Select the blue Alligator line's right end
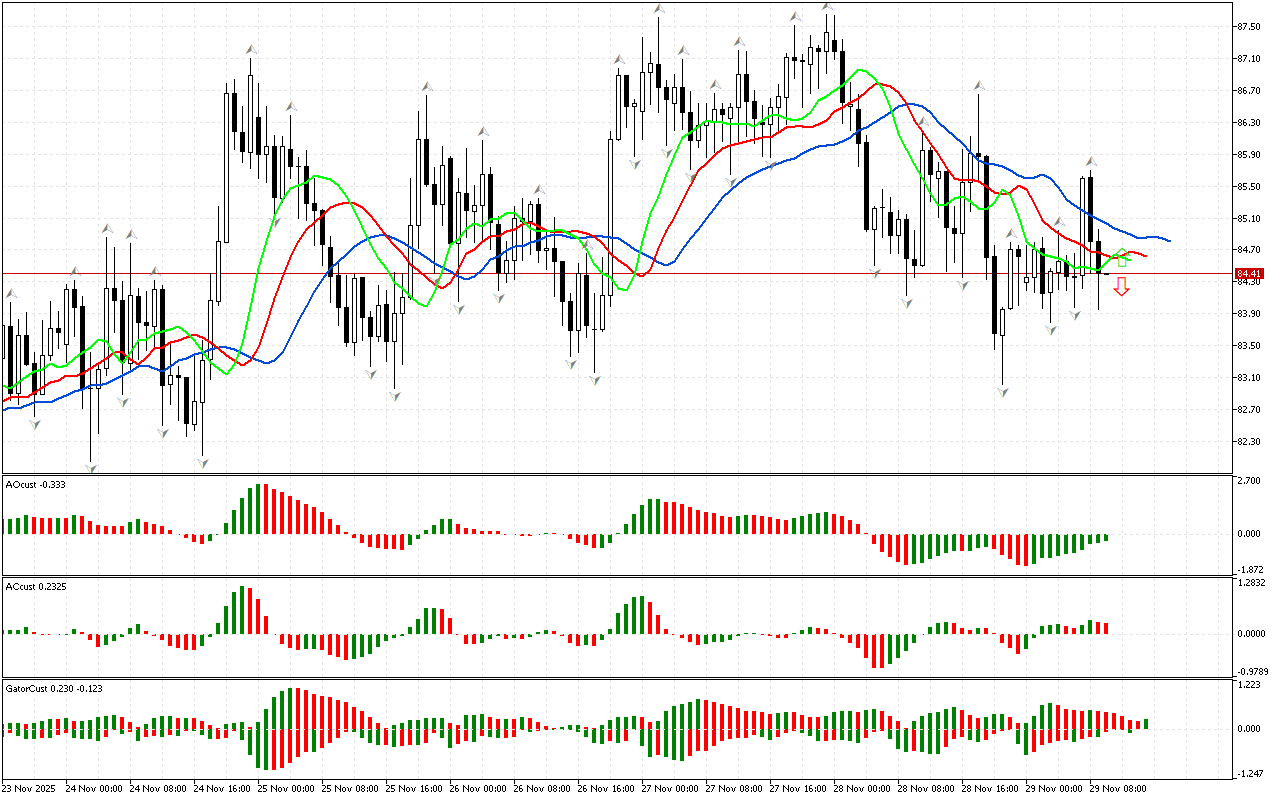The height and width of the screenshot is (800, 1280). point(1168,240)
